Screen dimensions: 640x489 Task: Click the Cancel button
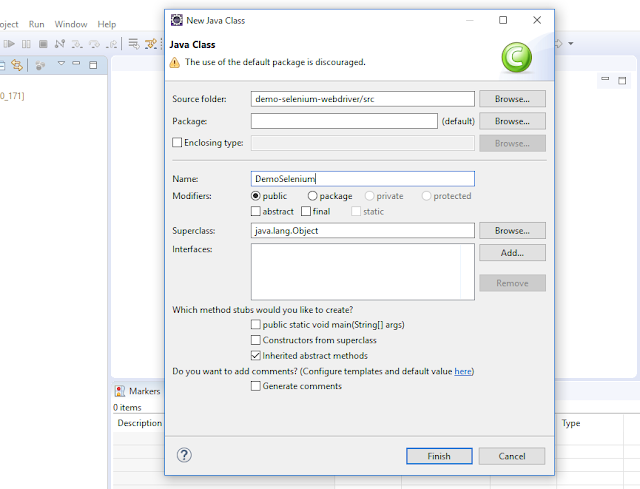tap(512, 456)
